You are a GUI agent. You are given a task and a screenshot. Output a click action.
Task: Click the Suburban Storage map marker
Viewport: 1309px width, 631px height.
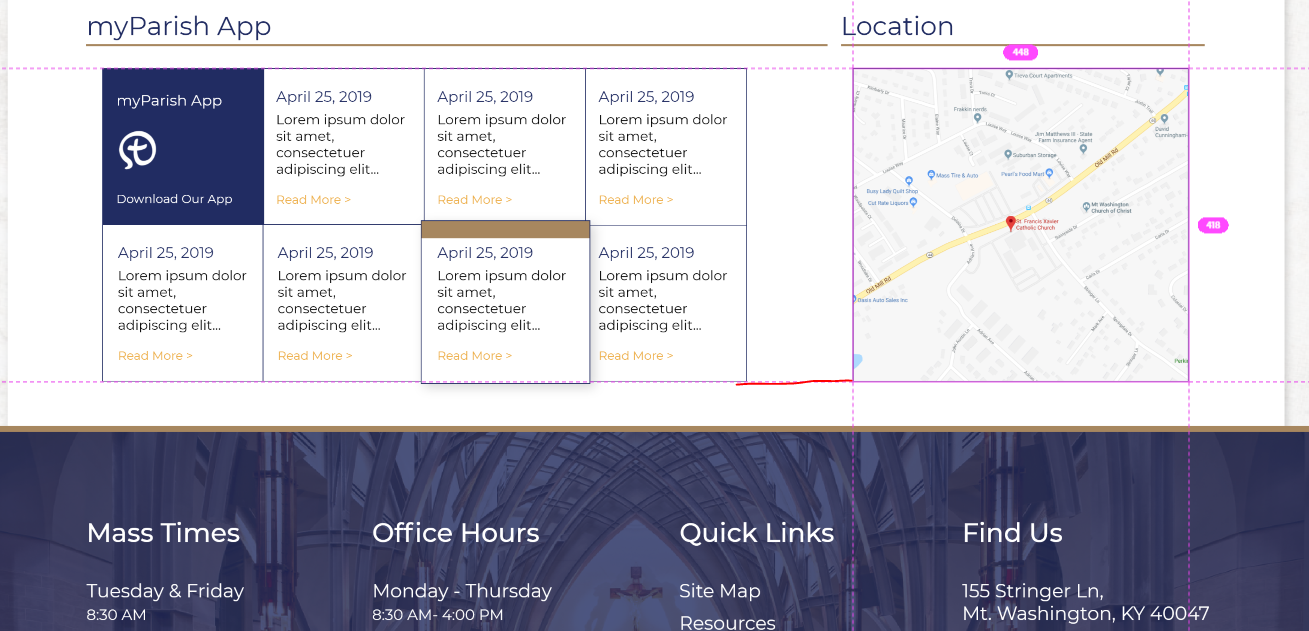[x=1010, y=155]
